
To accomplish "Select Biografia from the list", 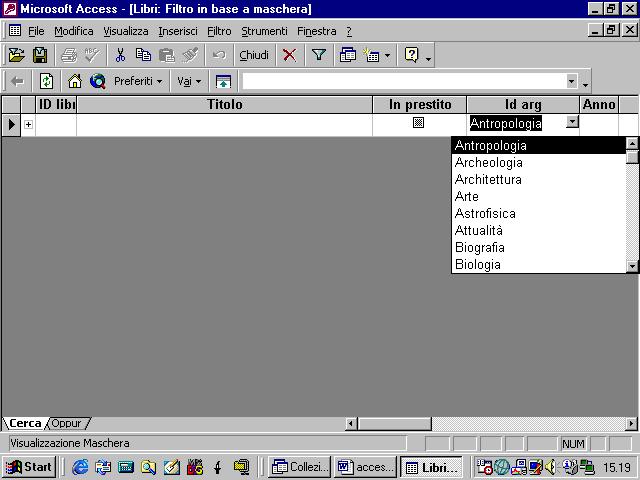I will (539, 247).
